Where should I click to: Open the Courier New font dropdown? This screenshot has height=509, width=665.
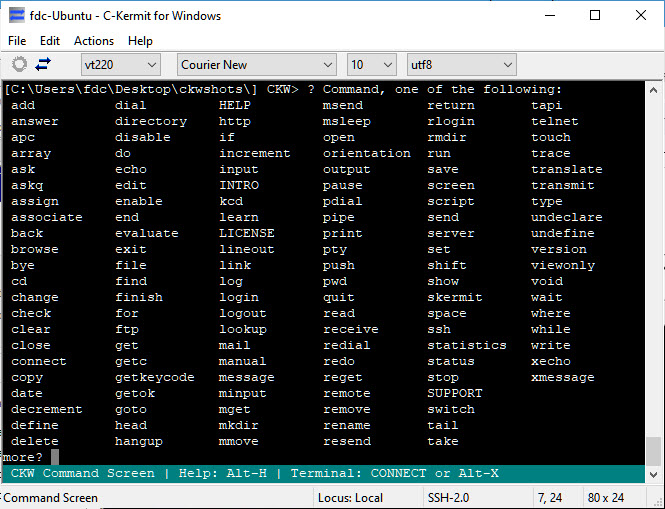click(x=257, y=65)
